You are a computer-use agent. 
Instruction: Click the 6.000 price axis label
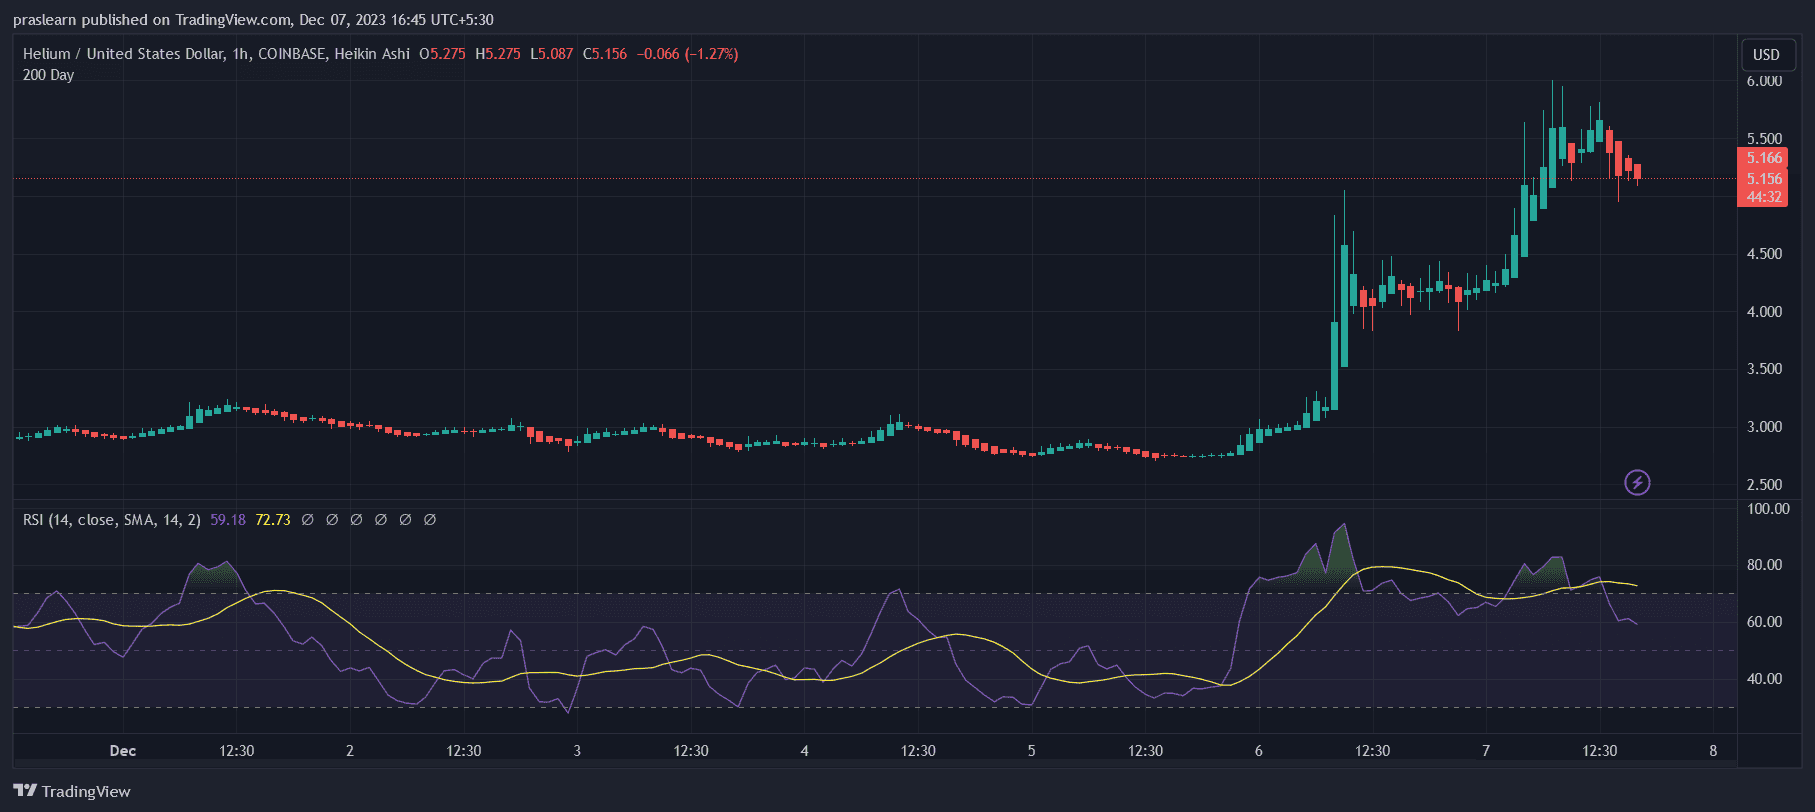coord(1764,81)
